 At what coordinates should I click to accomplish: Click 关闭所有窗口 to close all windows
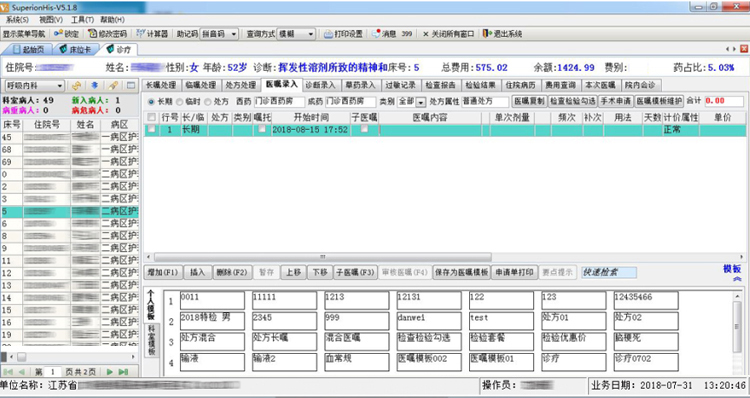448,34
